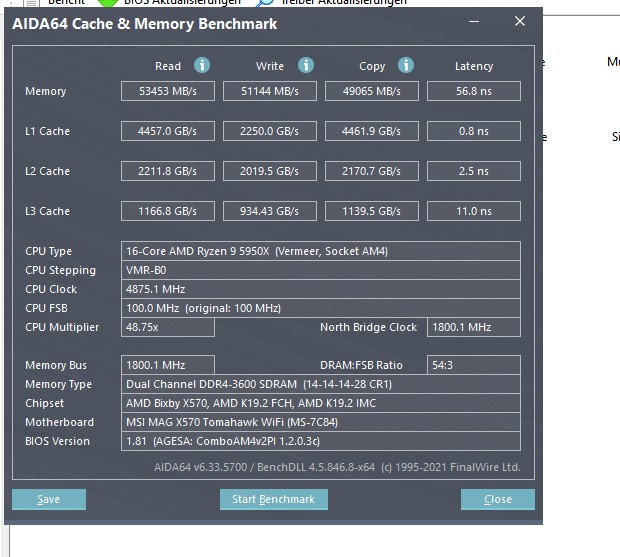Click the Chipset field AMD Bixby X570
This screenshot has height=557, width=620.
(321, 403)
